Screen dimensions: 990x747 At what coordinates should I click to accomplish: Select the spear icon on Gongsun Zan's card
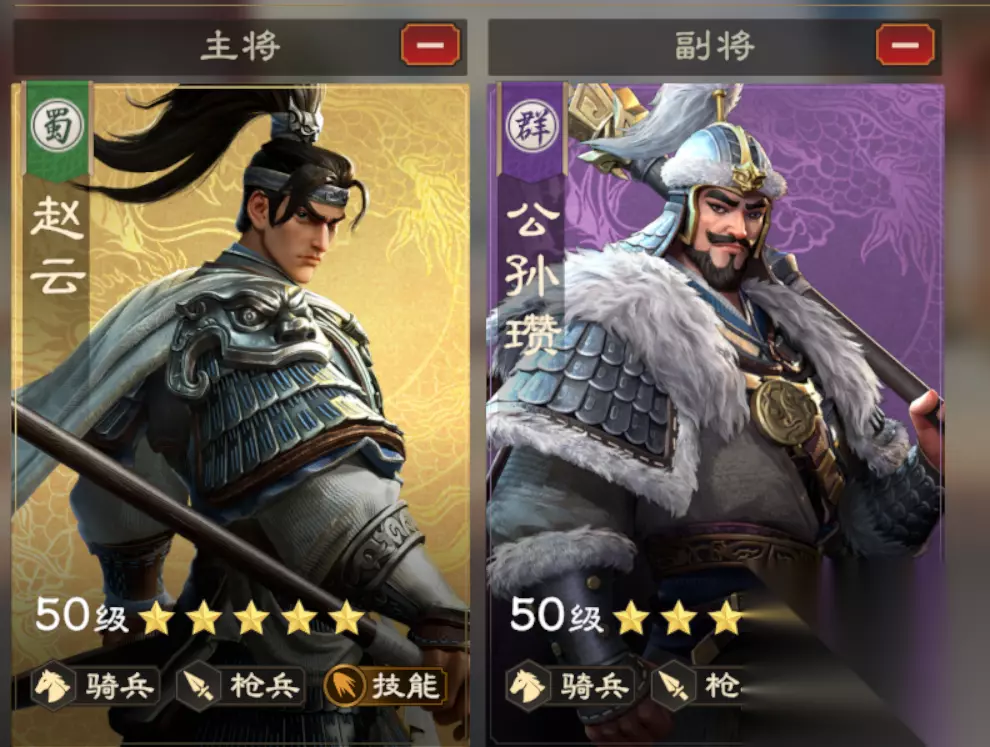click(x=672, y=685)
